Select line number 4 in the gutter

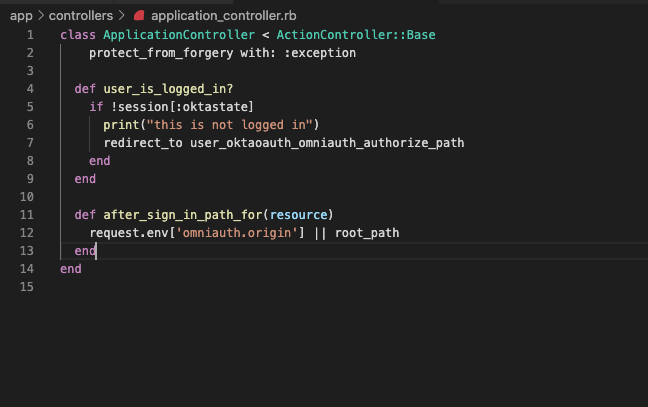pos(30,89)
